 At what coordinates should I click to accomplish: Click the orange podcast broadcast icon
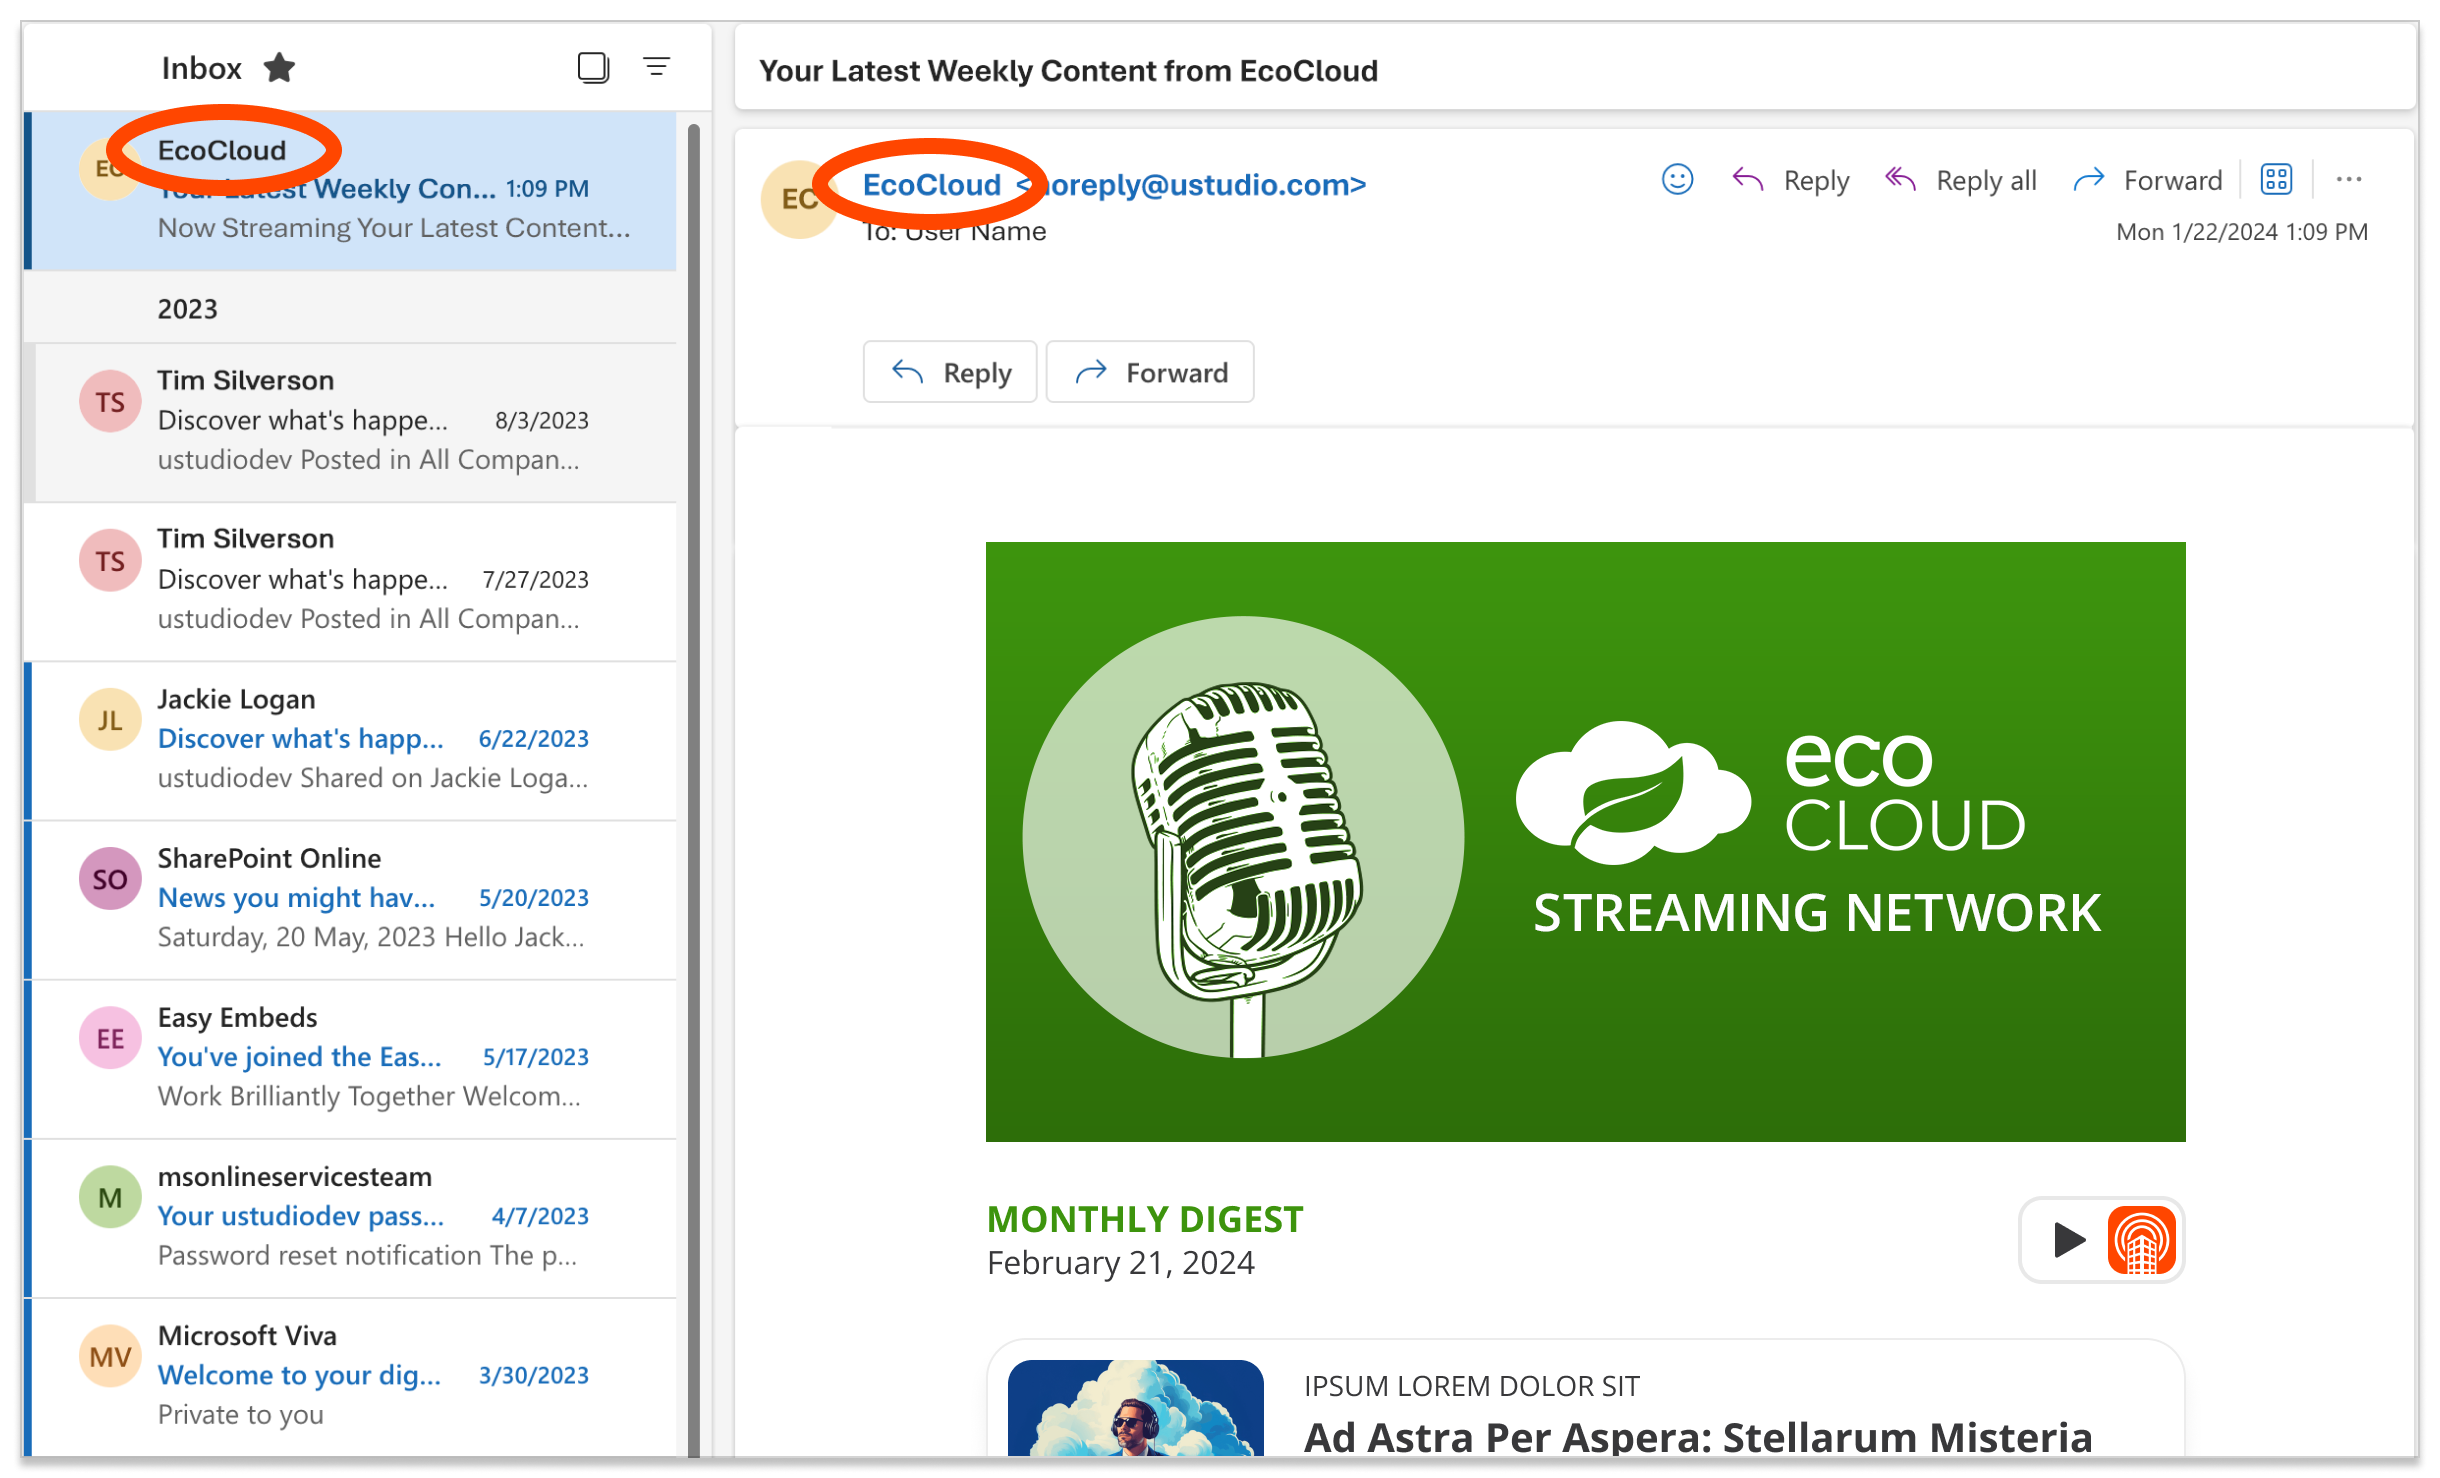click(x=2141, y=1240)
